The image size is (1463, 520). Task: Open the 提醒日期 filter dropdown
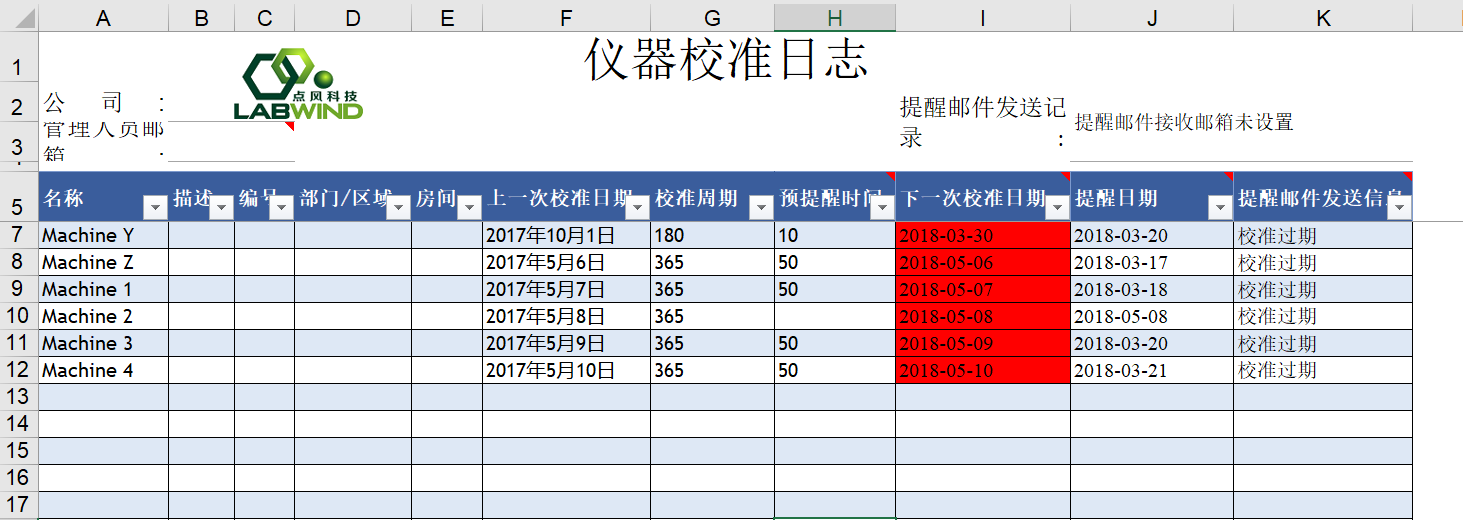click(1219, 207)
